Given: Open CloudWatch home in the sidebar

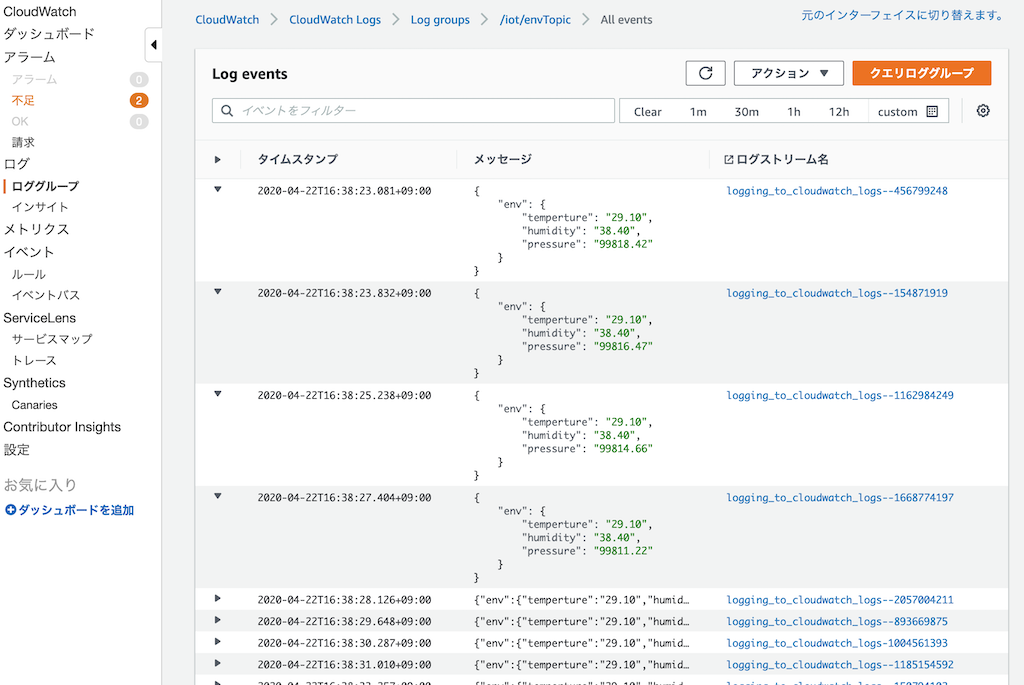Looking at the screenshot, I should (x=40, y=12).
